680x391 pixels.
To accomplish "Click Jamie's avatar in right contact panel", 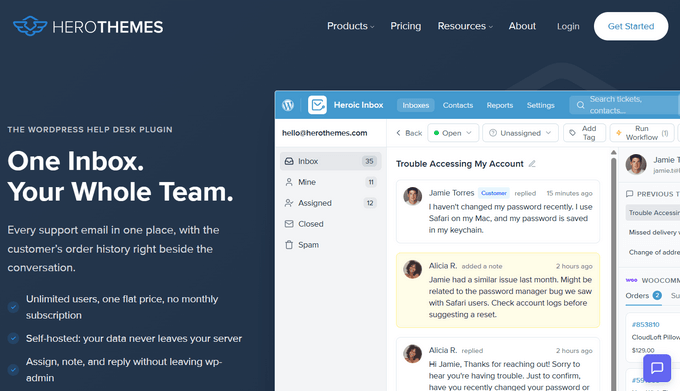I will pyautogui.click(x=636, y=164).
